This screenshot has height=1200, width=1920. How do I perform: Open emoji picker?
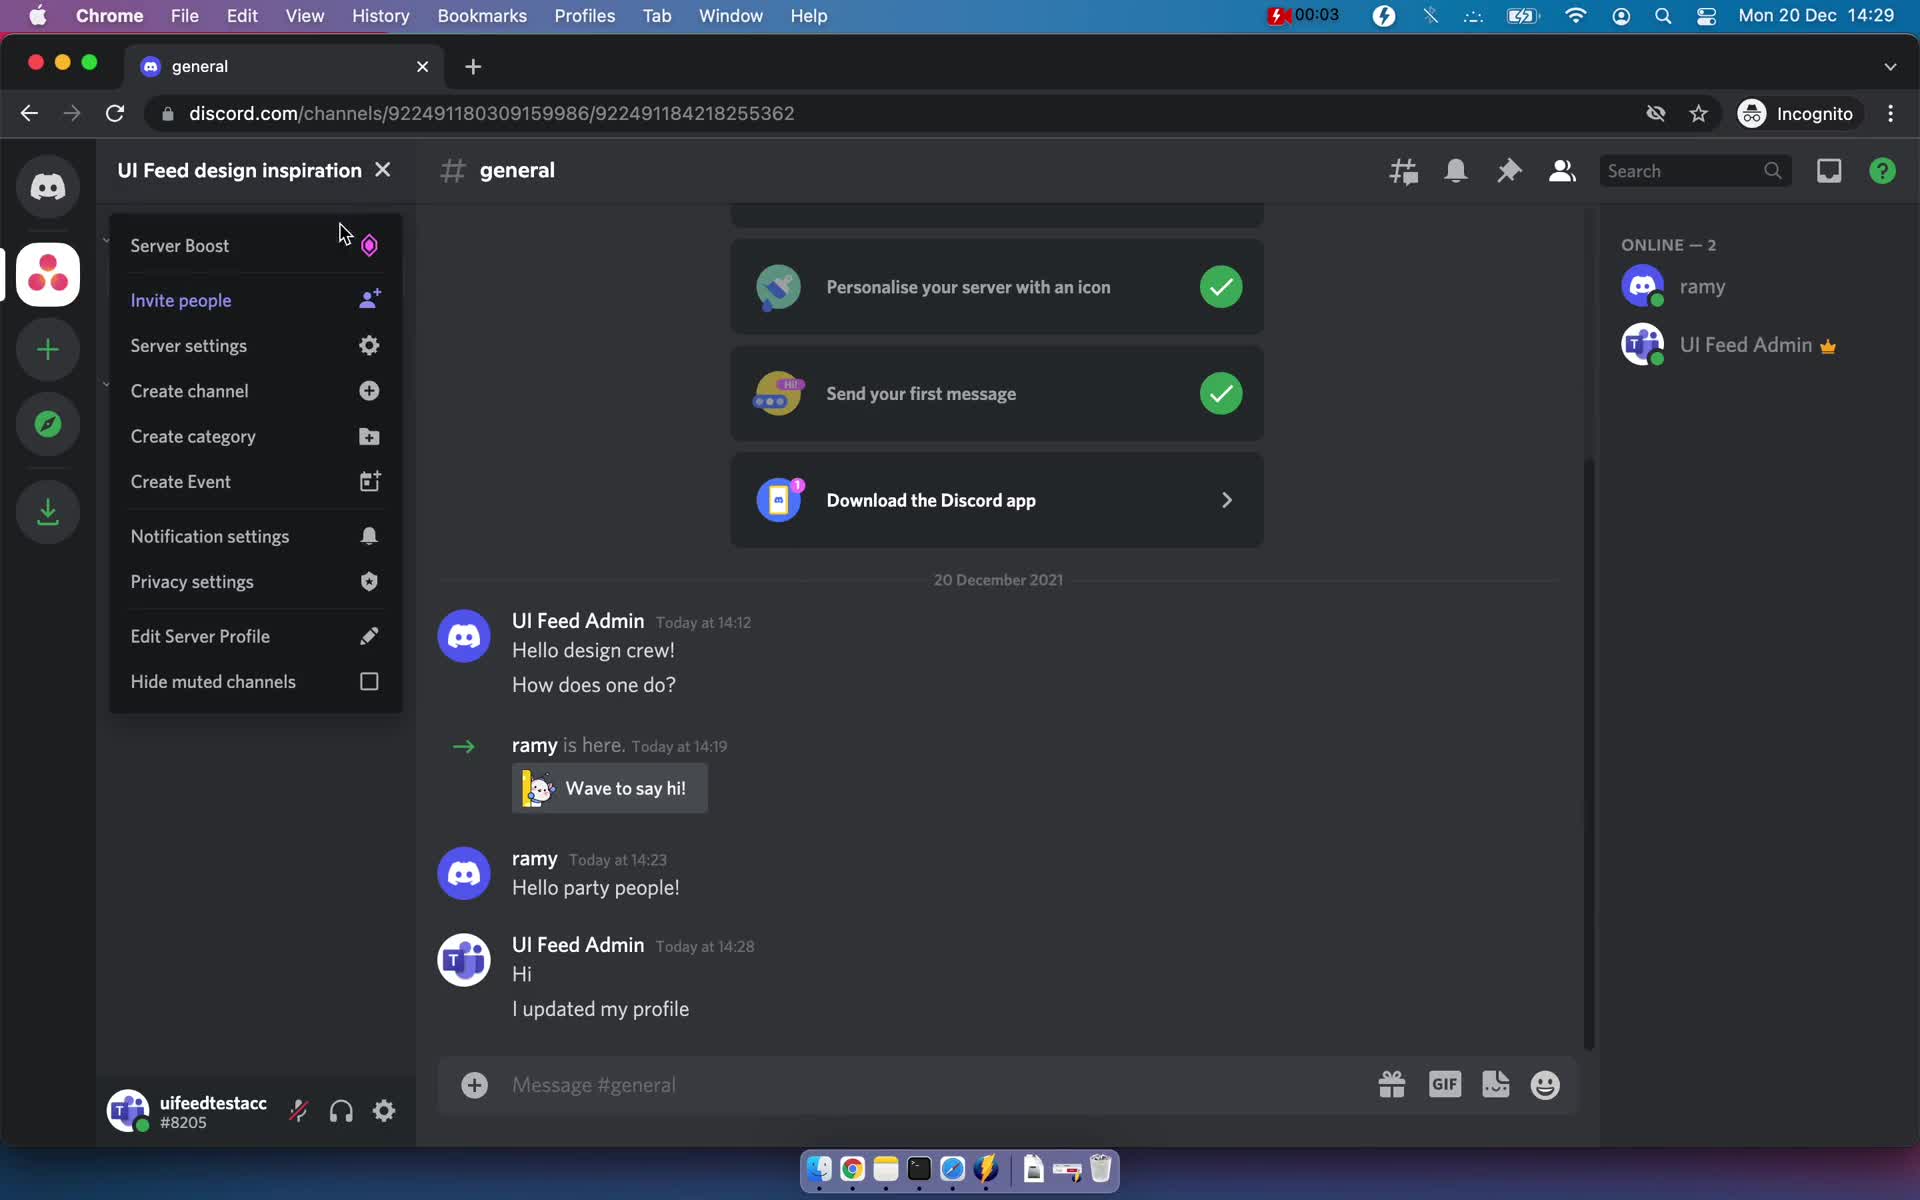click(x=1545, y=1085)
